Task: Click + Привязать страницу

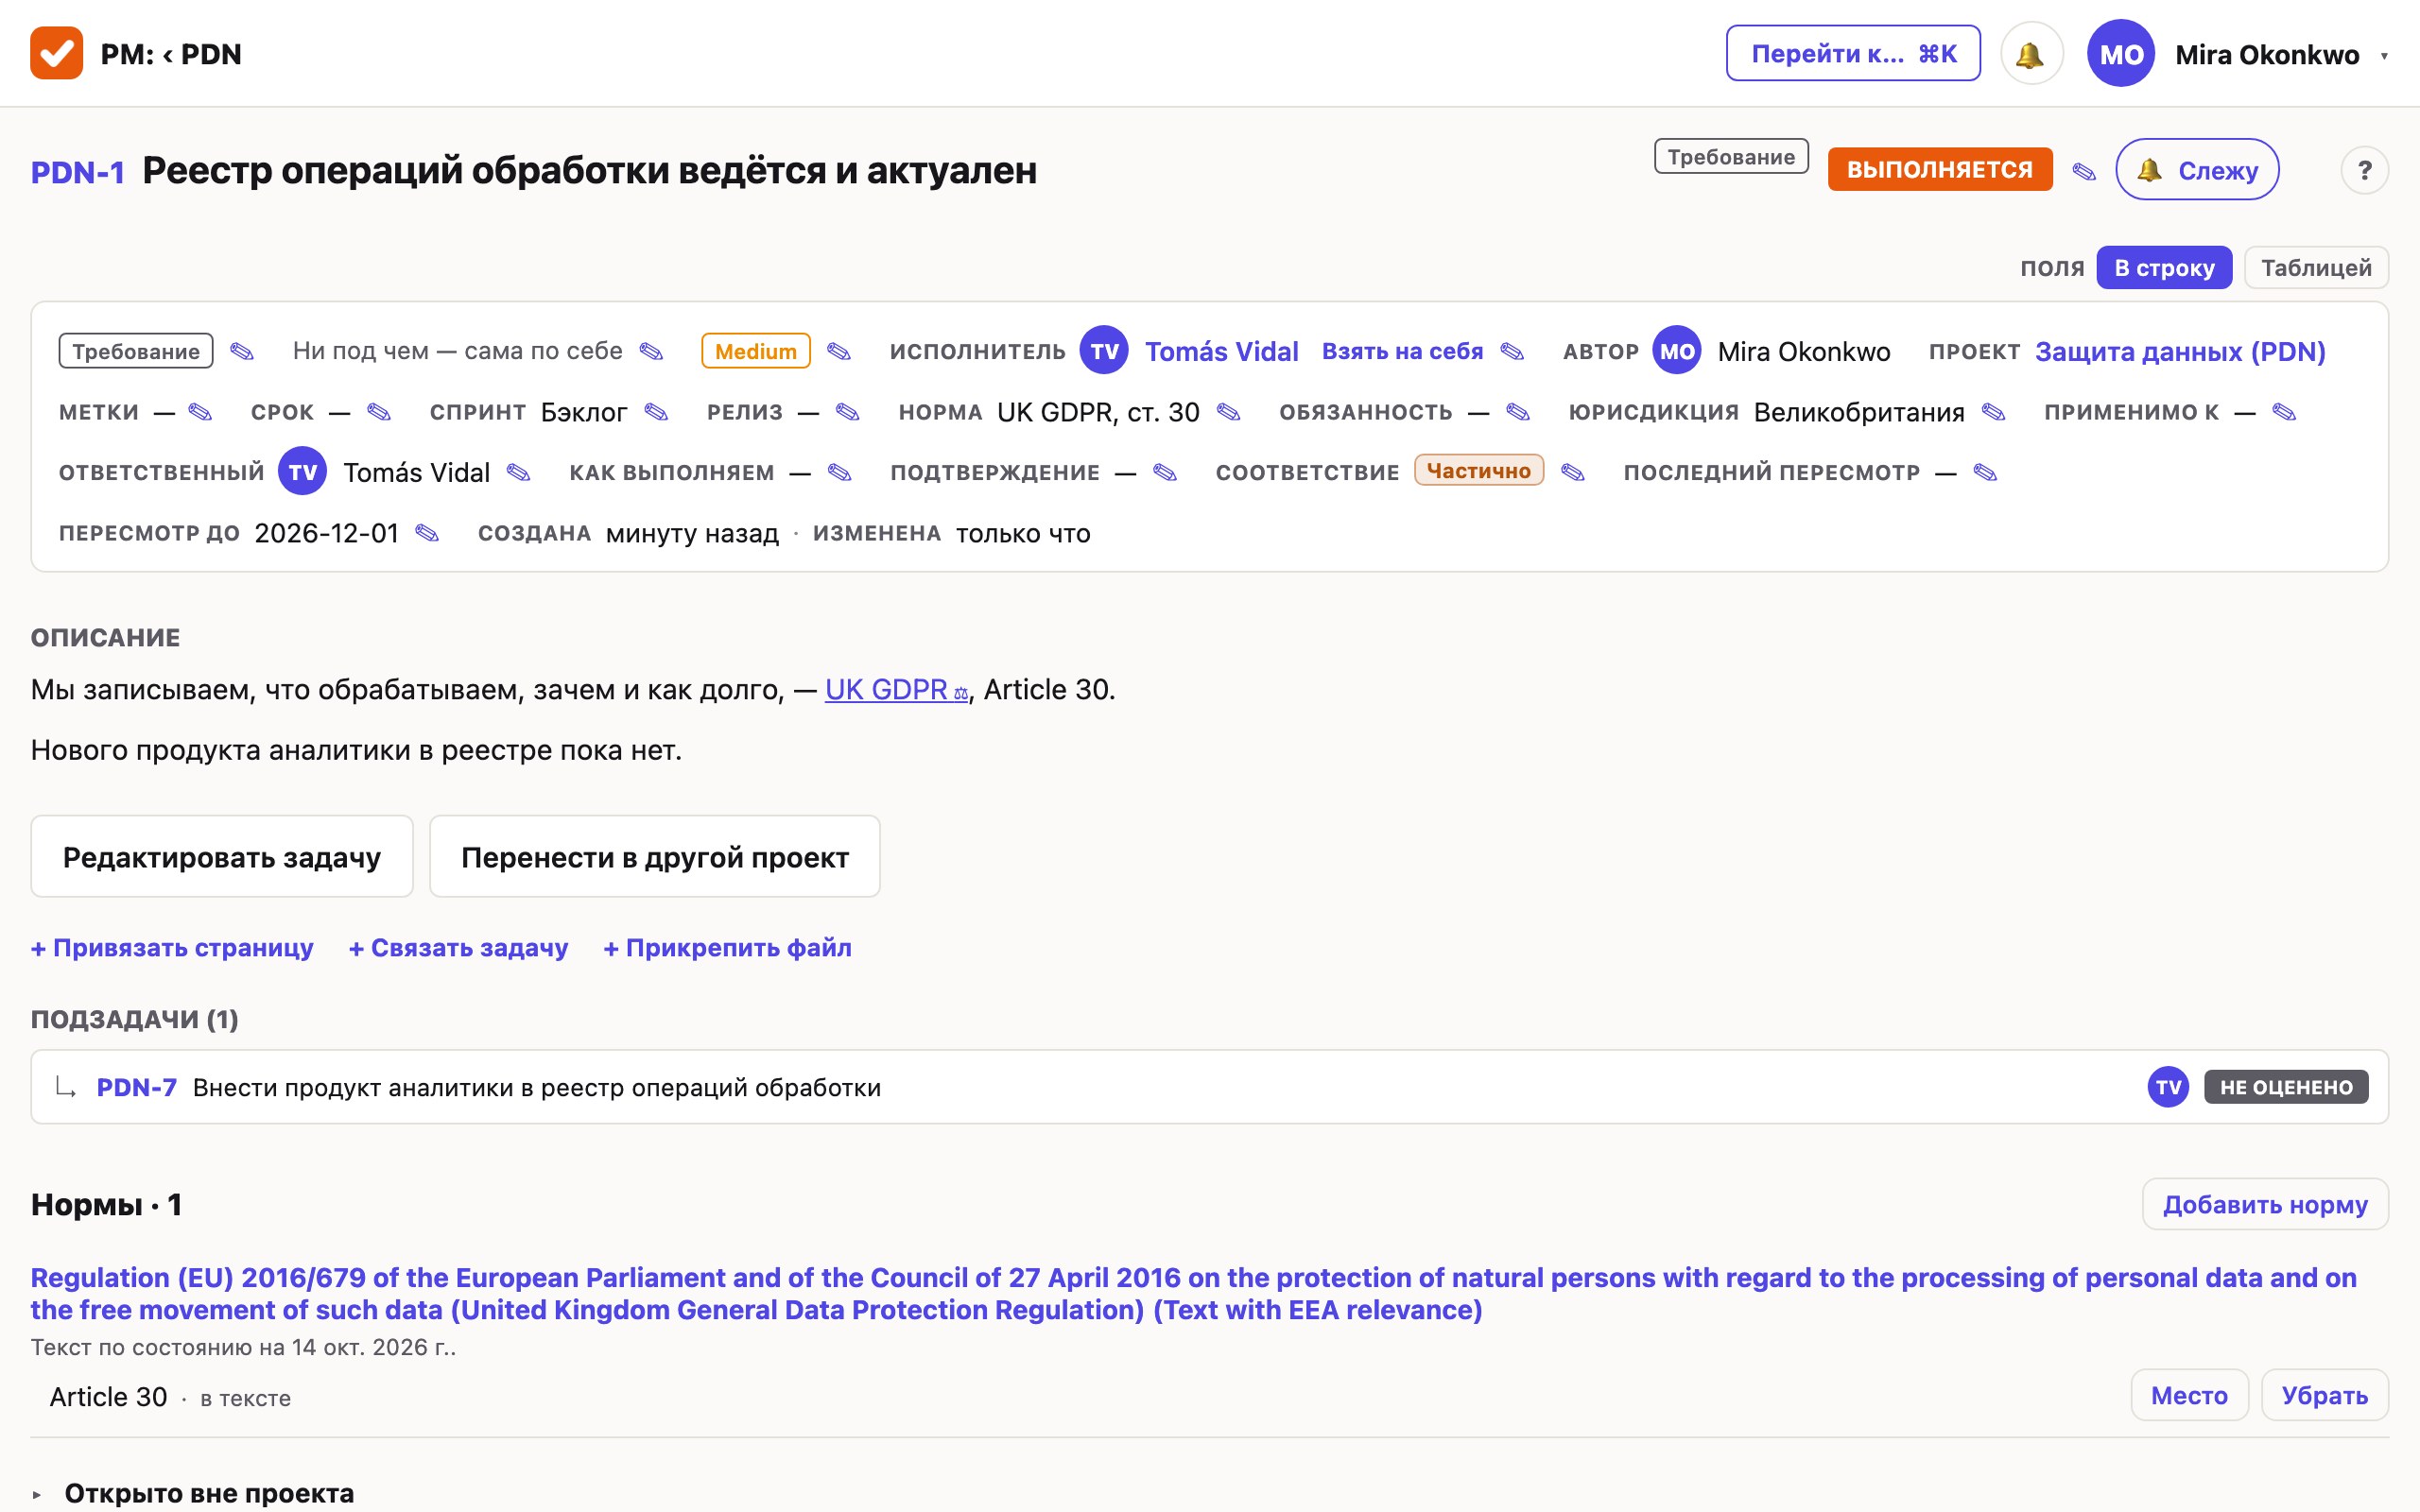Action: click(172, 947)
